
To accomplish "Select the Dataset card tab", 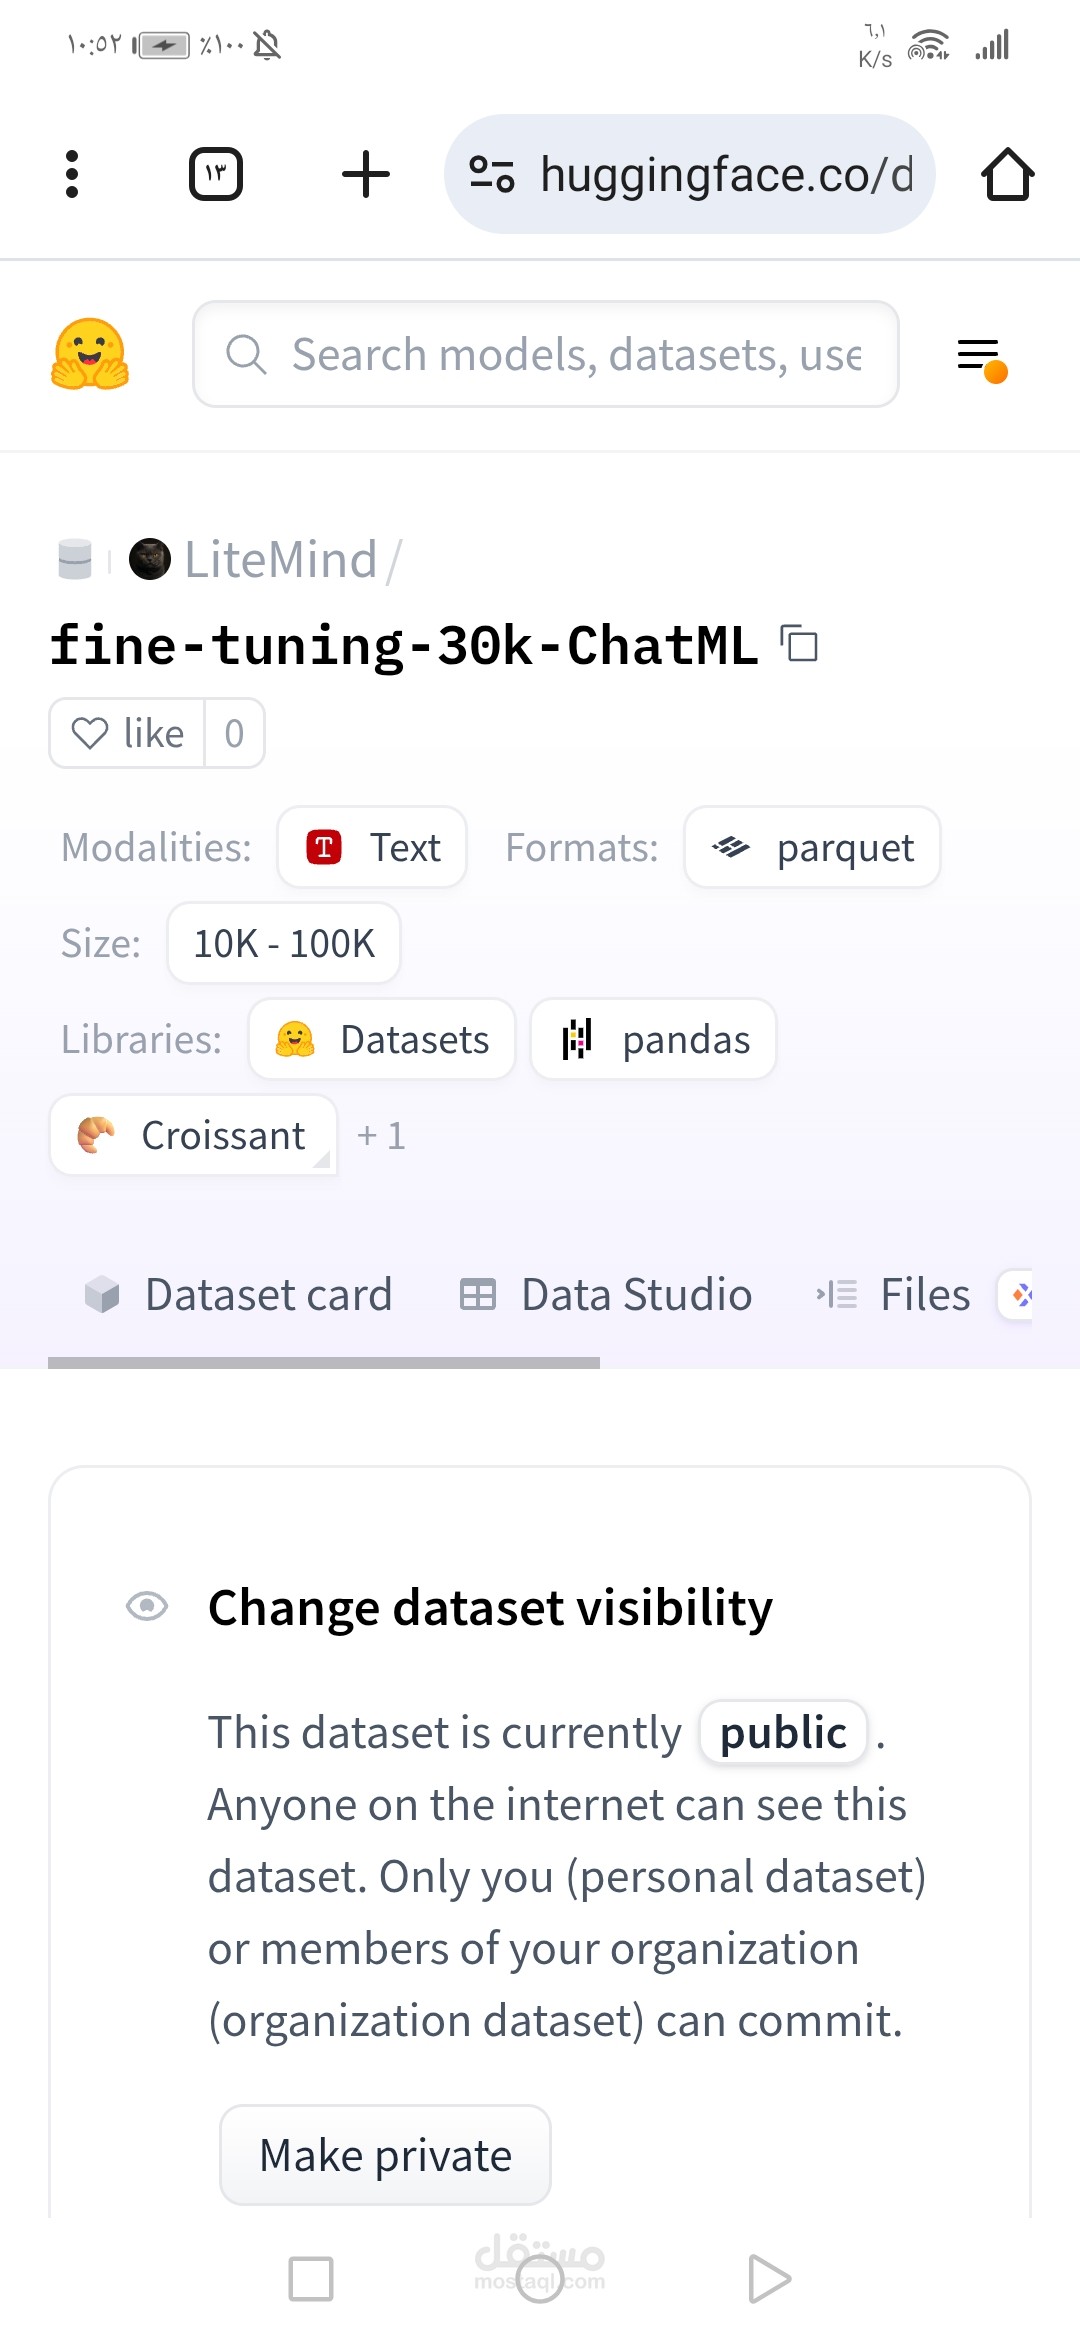I will click(240, 1295).
